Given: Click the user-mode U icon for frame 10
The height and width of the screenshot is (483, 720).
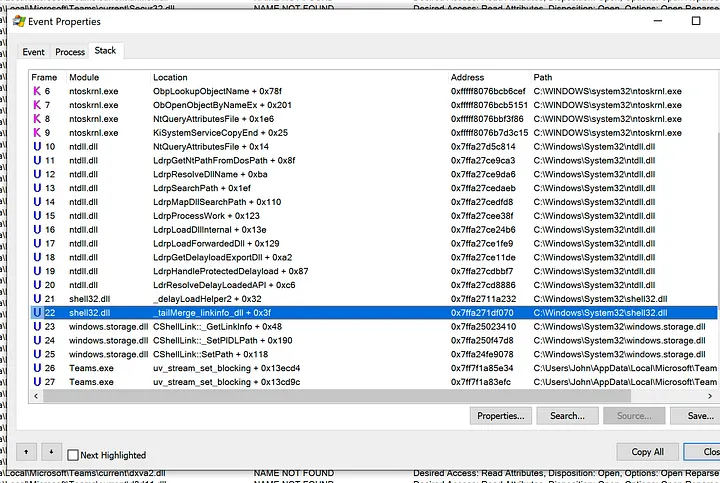Looking at the screenshot, I should 37,146.
